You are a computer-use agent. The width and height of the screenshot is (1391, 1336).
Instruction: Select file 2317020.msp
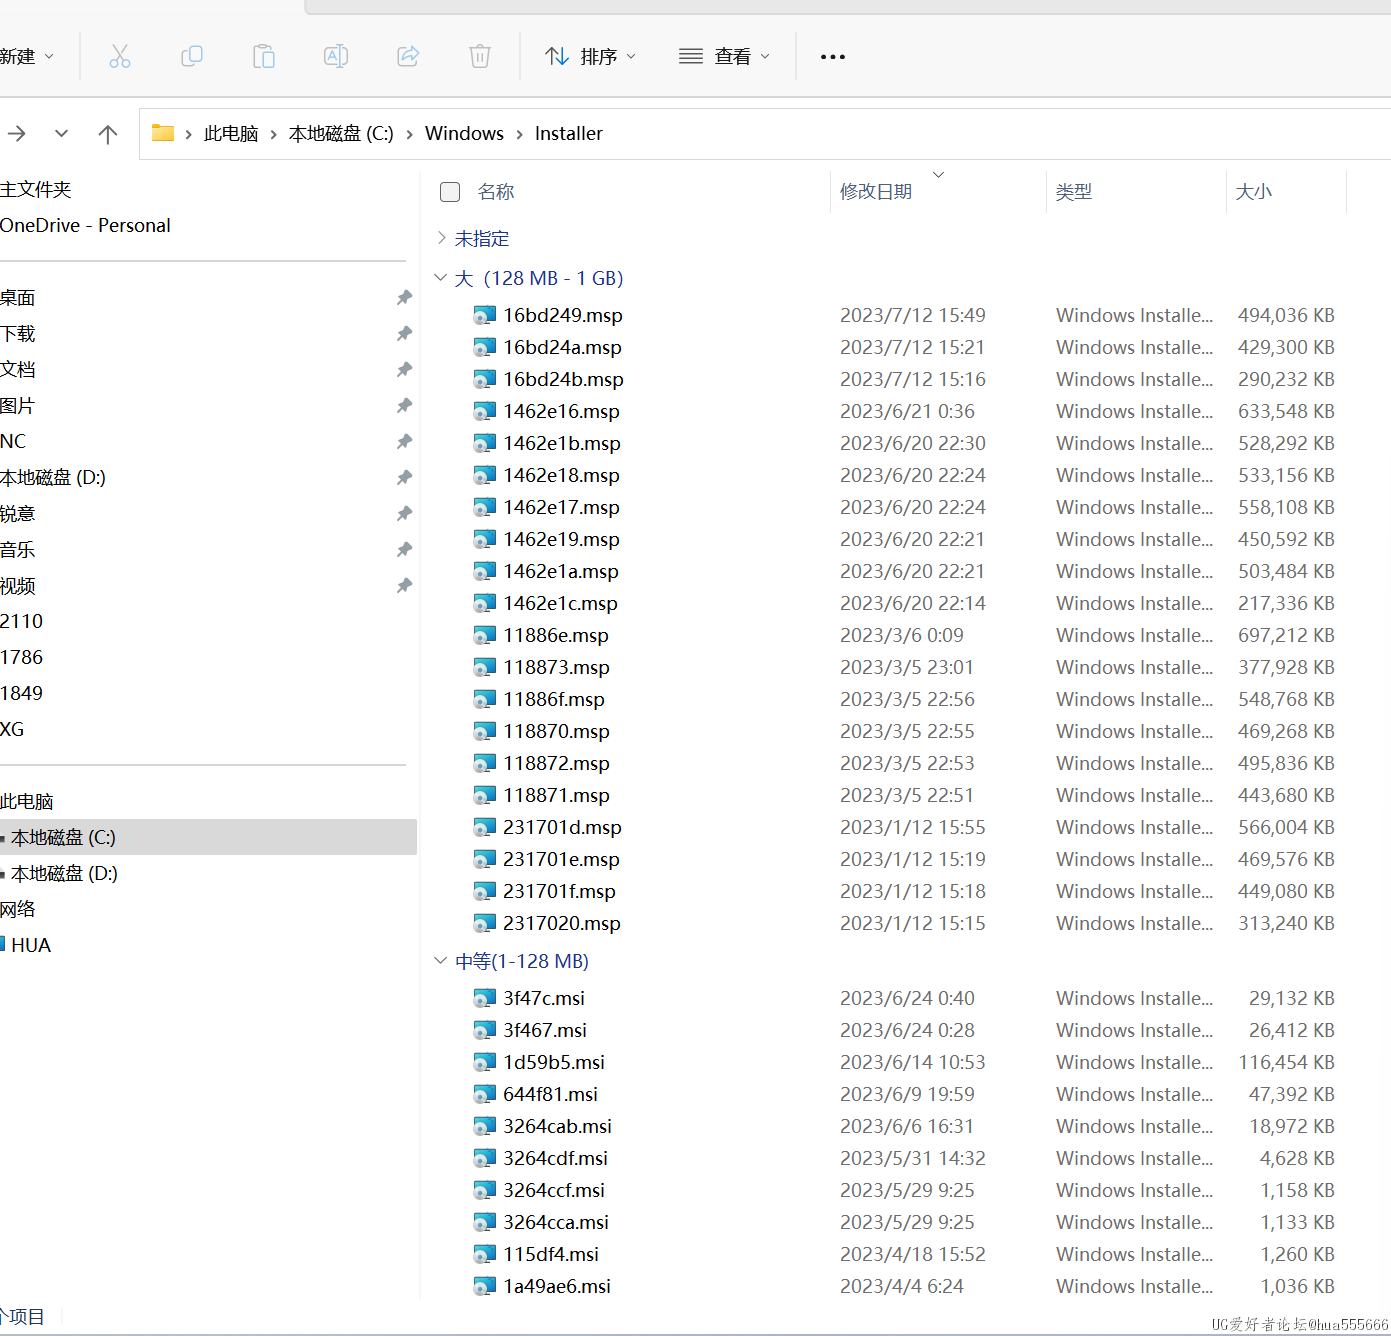point(562,923)
